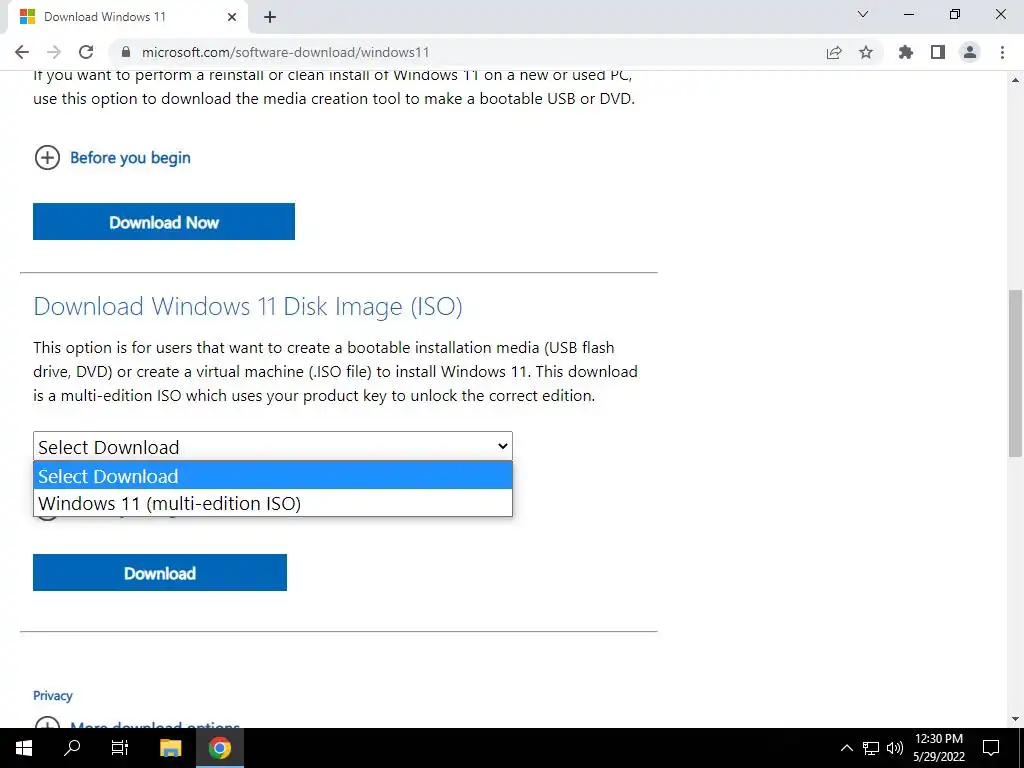The width and height of the screenshot is (1024, 768).
Task: Open a new tab with the plus button
Action: point(270,17)
